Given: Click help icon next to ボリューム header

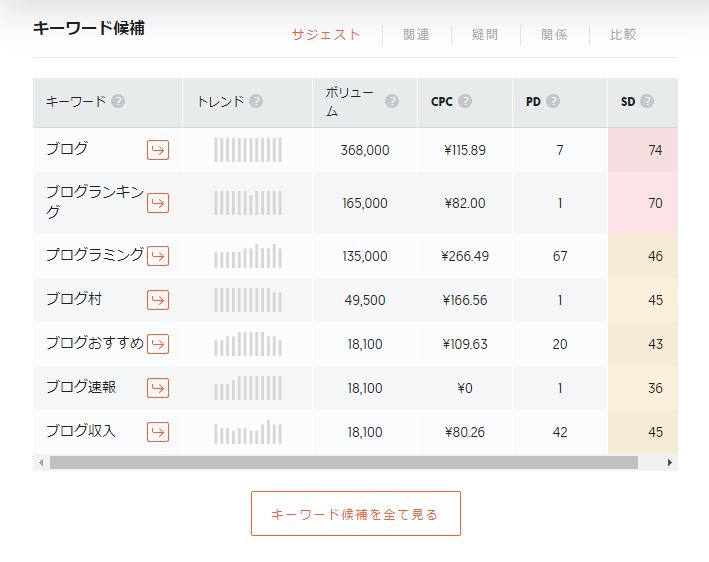Looking at the screenshot, I should (x=392, y=101).
